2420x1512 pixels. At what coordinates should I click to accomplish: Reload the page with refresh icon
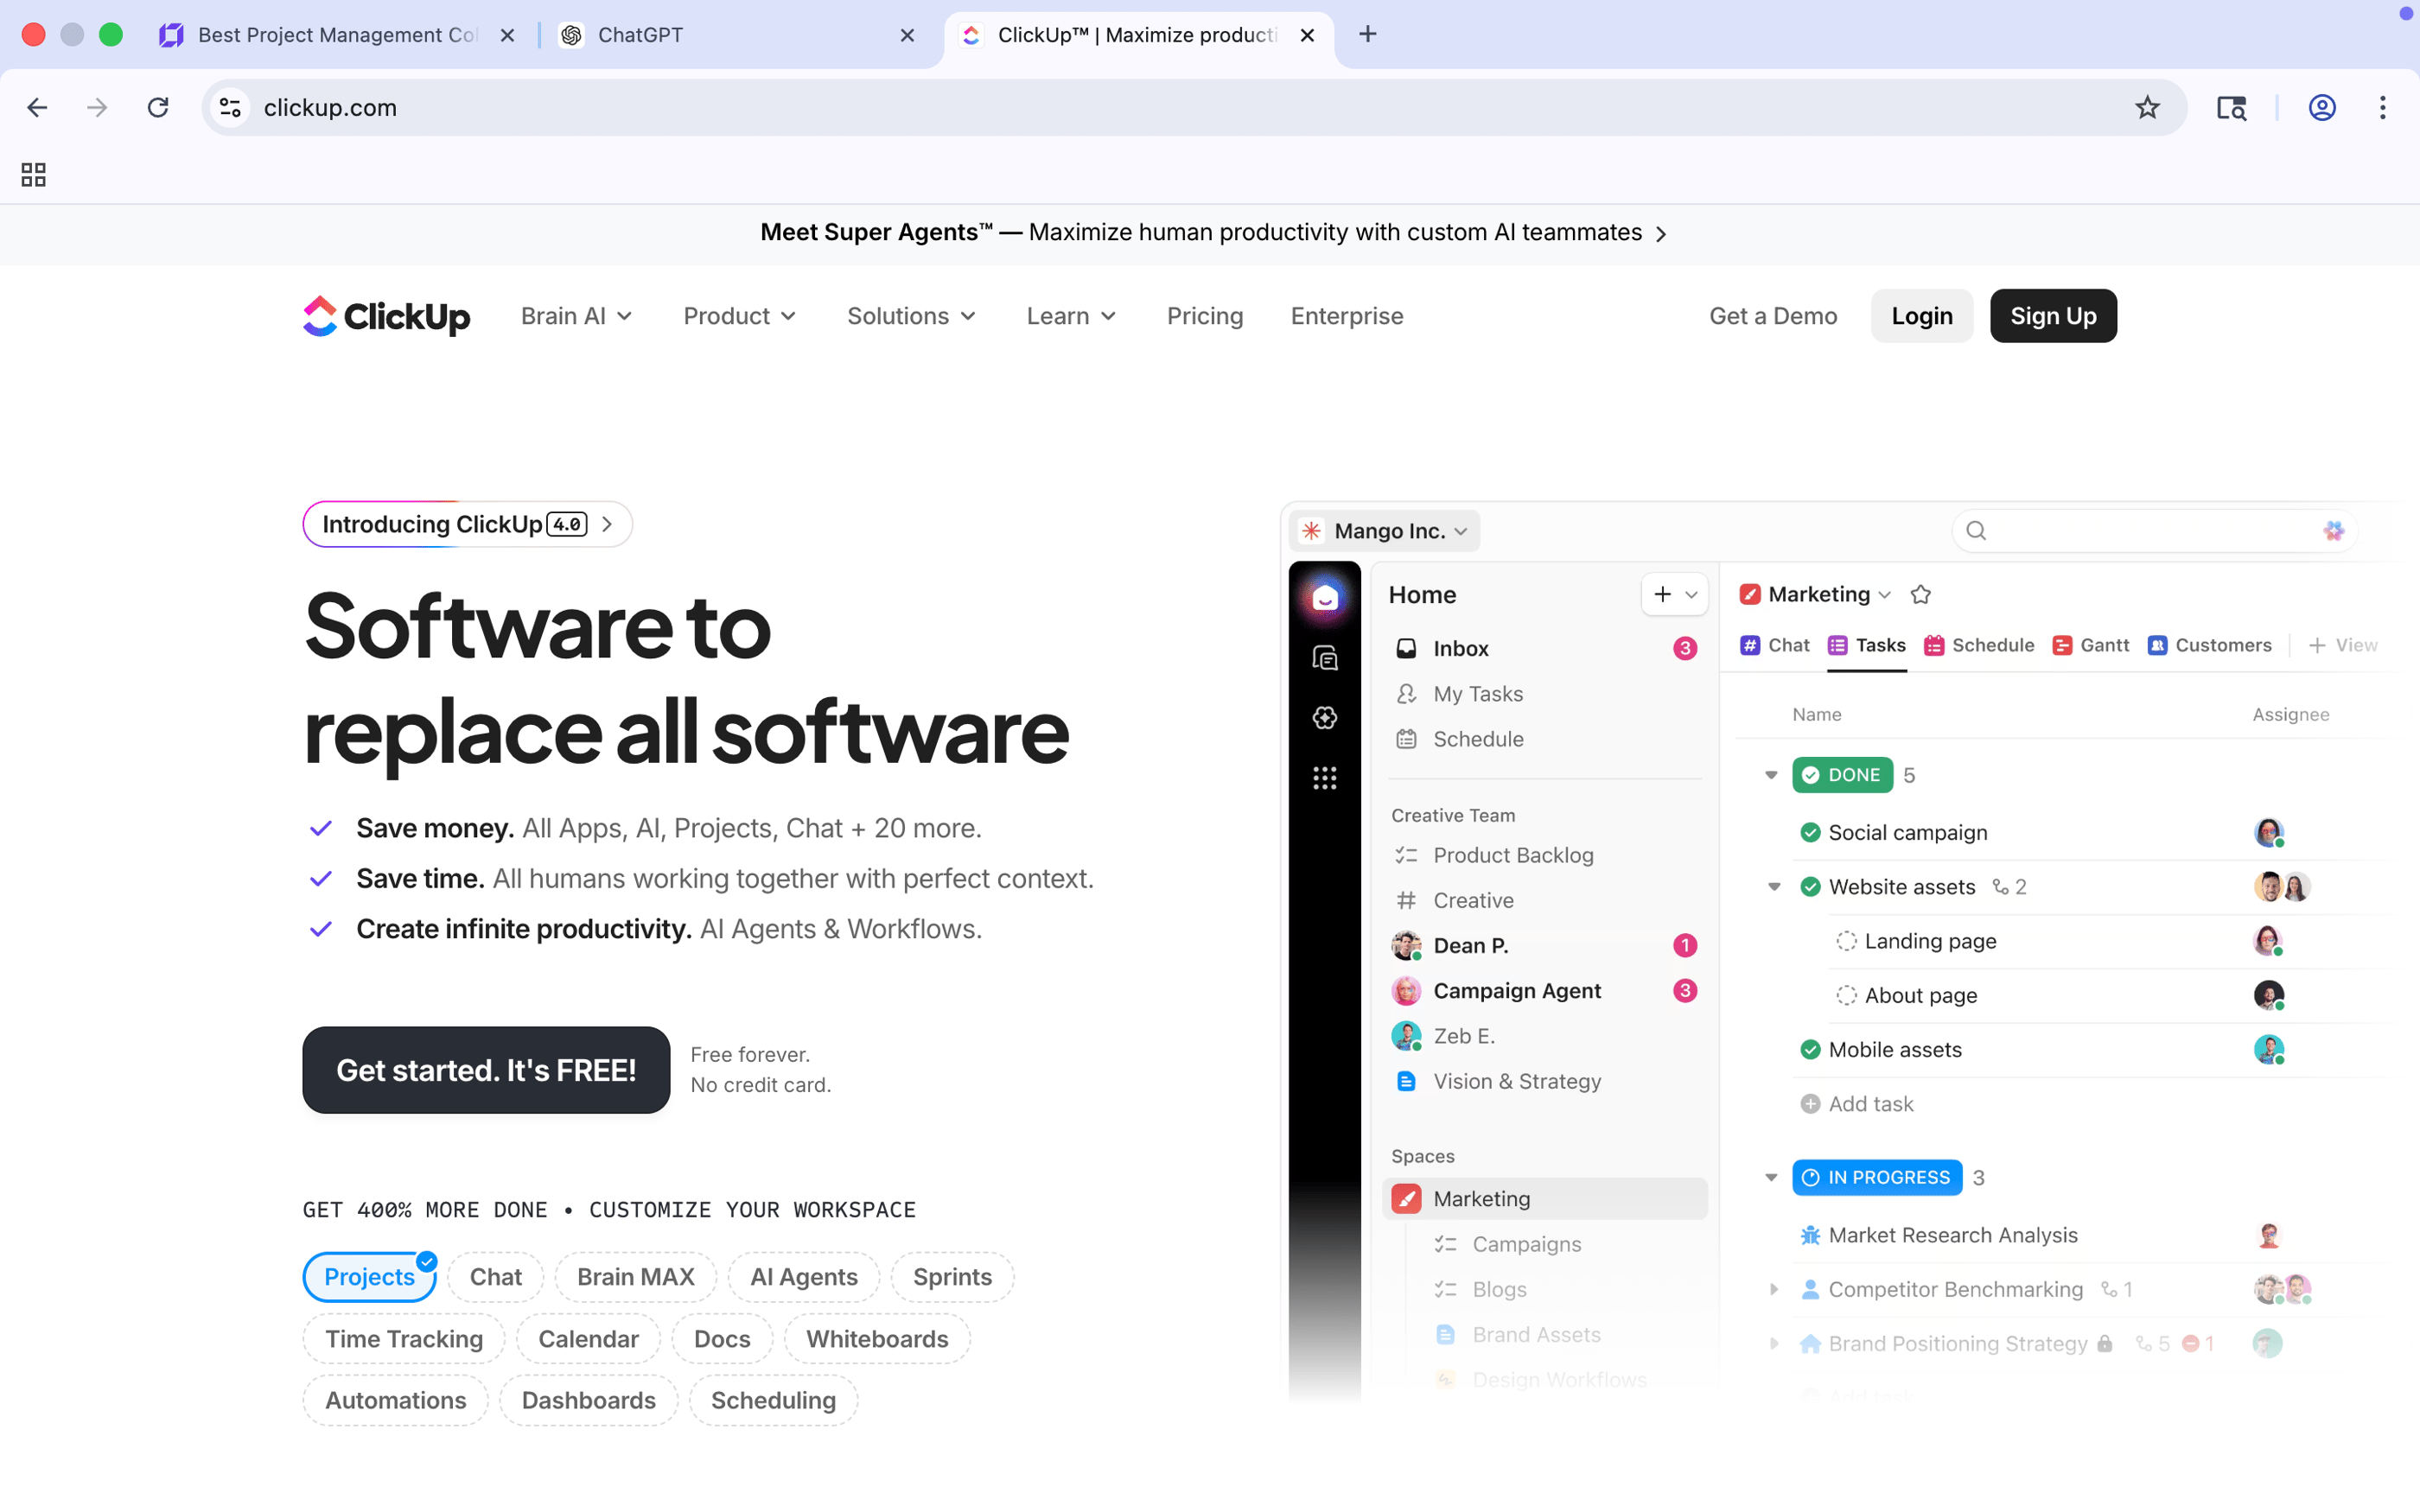[x=158, y=107]
